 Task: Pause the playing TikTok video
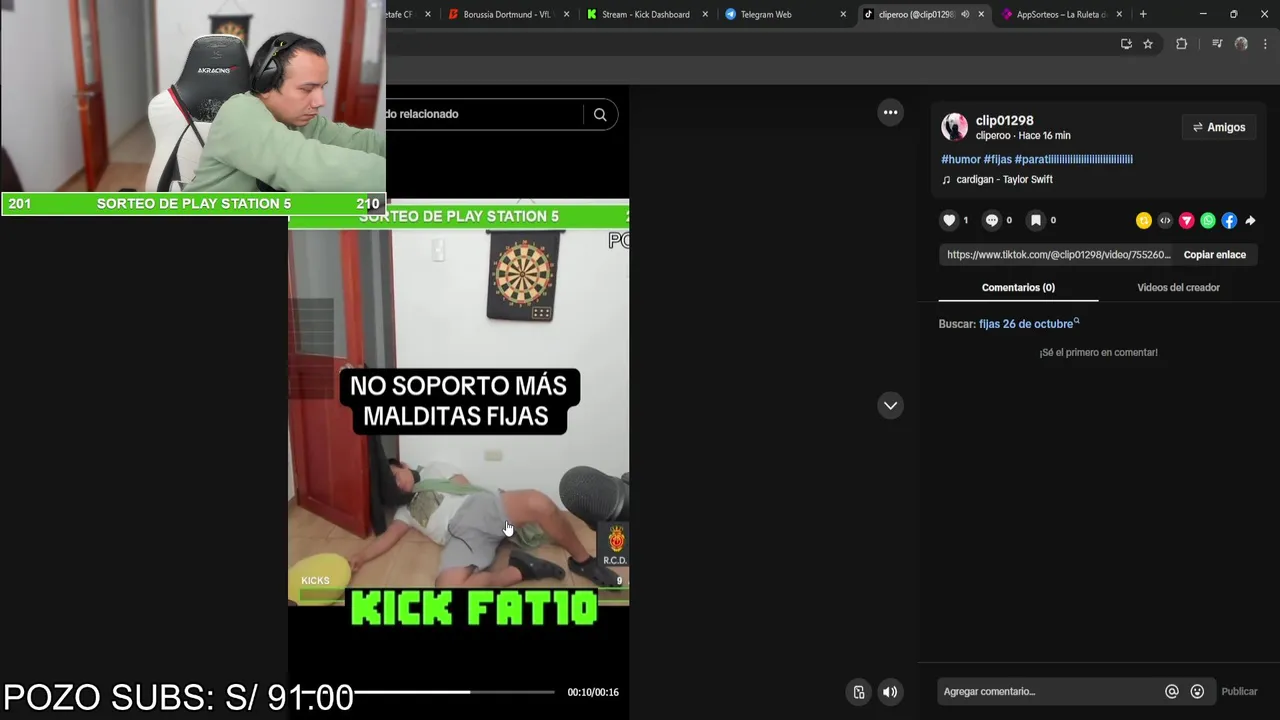point(458,400)
